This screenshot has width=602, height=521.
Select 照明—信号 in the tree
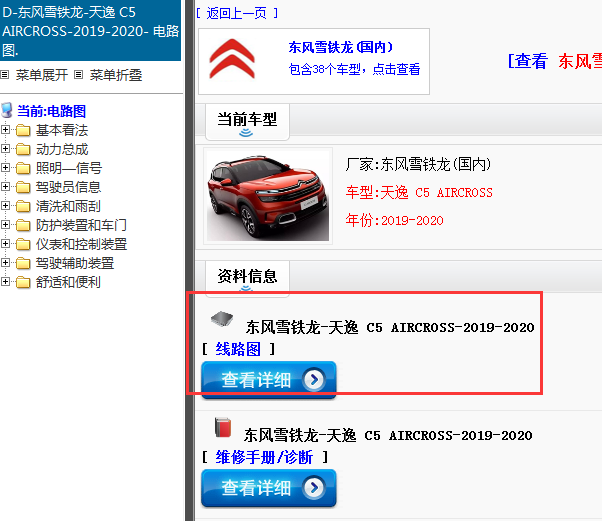(x=69, y=168)
